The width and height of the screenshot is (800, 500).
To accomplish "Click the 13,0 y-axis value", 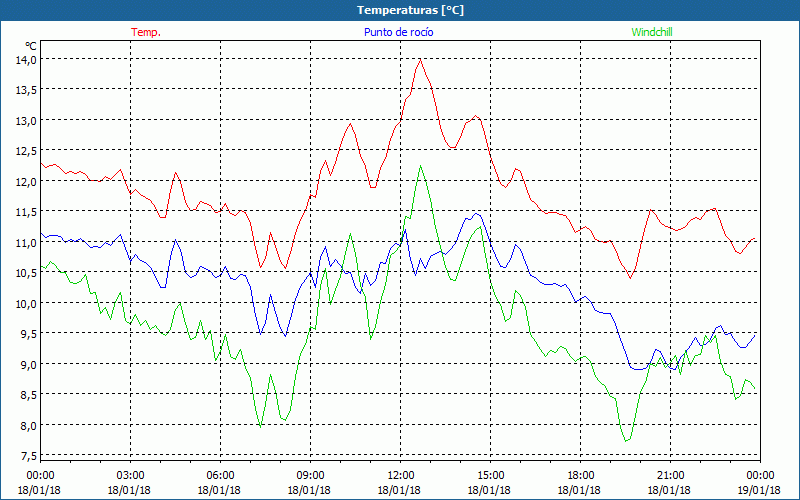I will pyautogui.click(x=26, y=120).
